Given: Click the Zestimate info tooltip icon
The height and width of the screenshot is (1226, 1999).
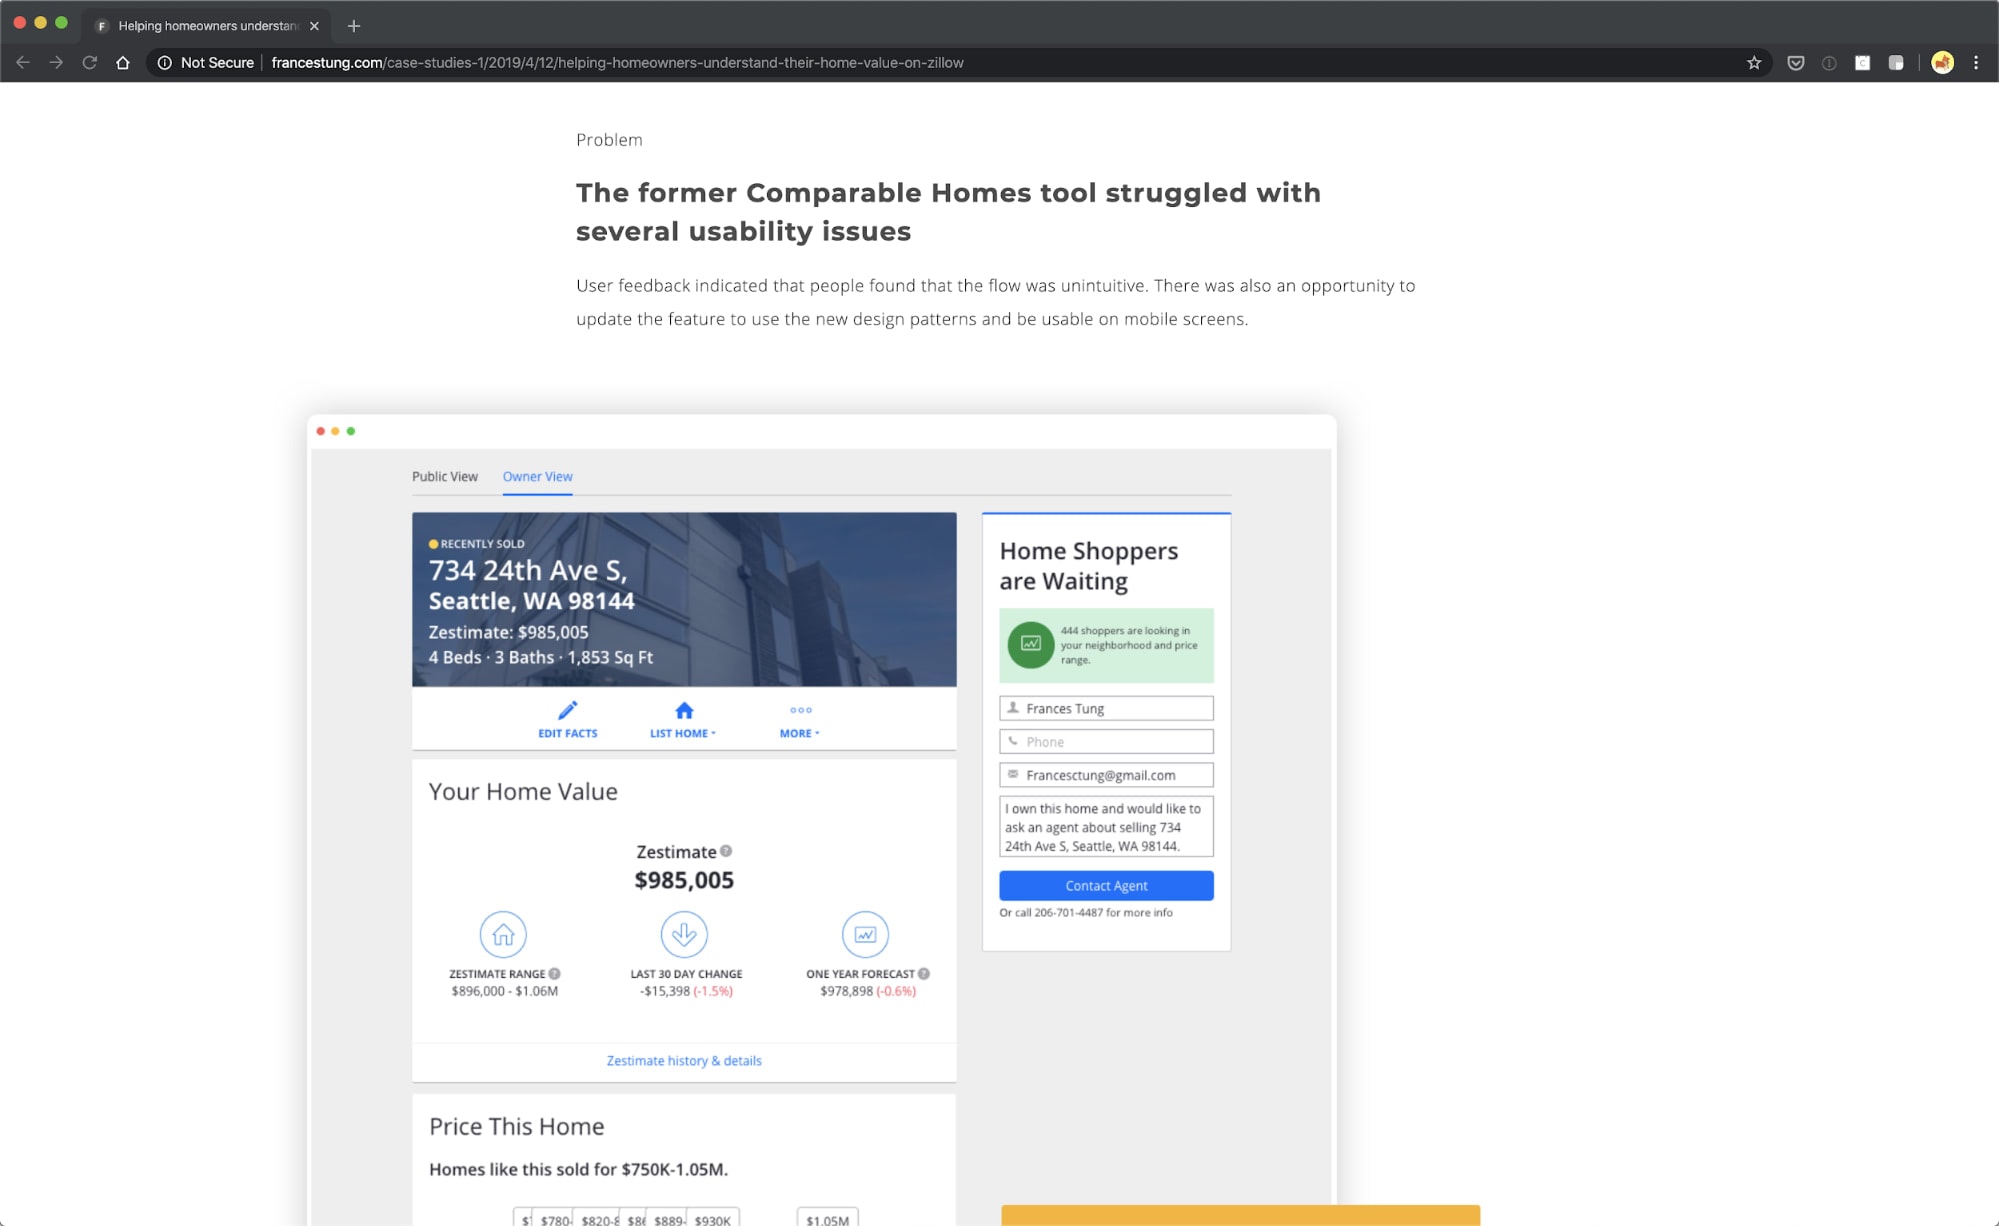Looking at the screenshot, I should pos(730,851).
